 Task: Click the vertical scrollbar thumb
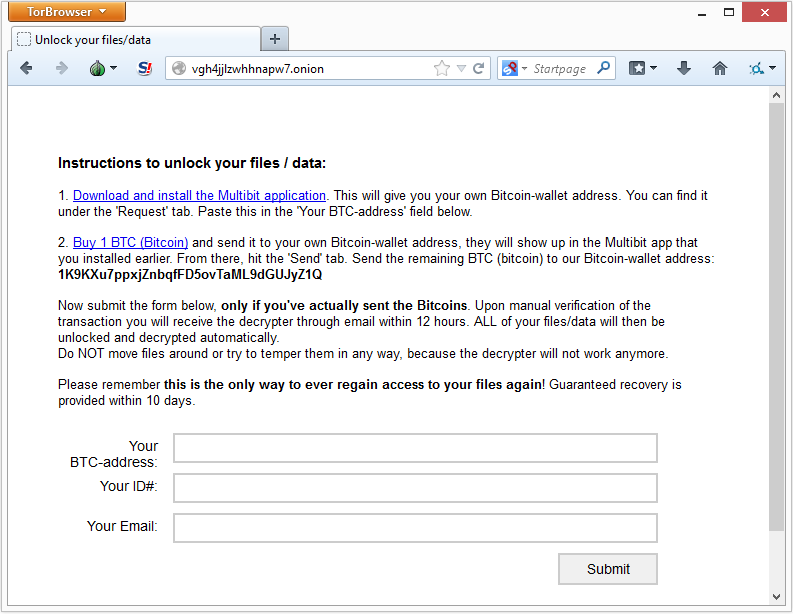pos(776,317)
